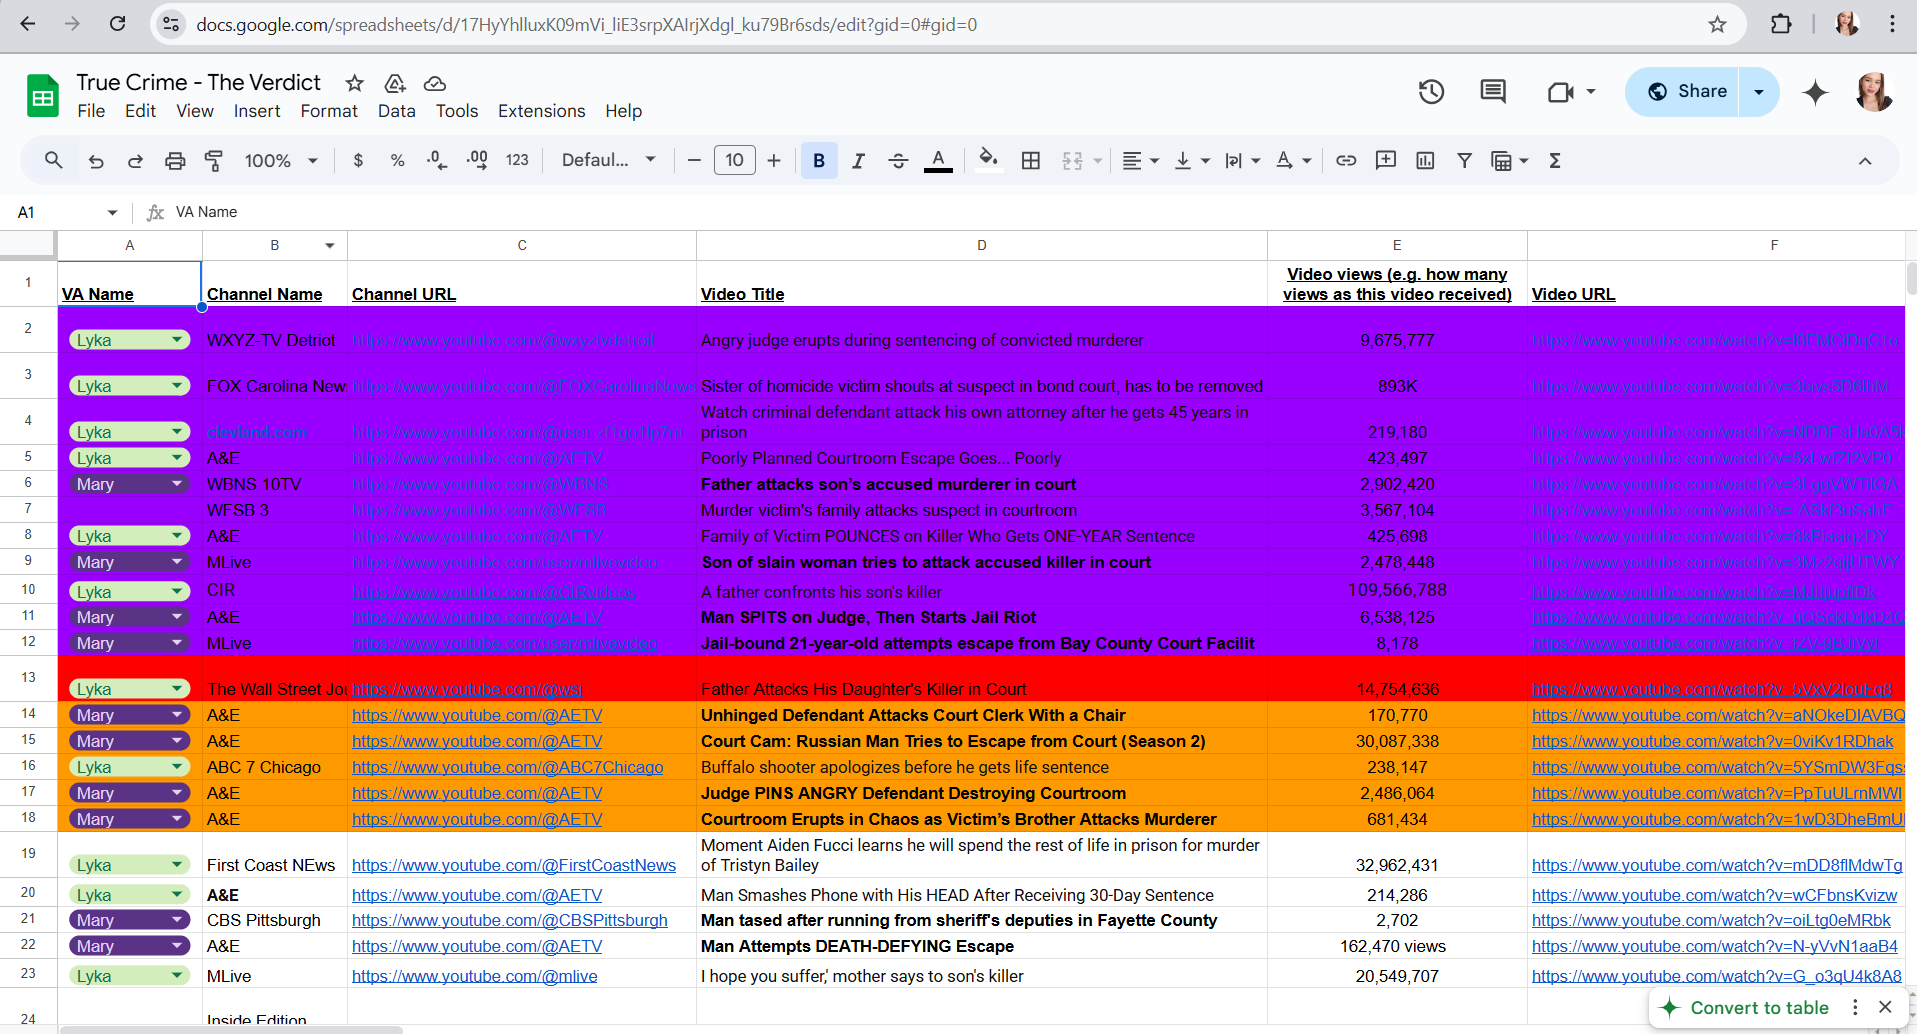Open the File menu

91,111
